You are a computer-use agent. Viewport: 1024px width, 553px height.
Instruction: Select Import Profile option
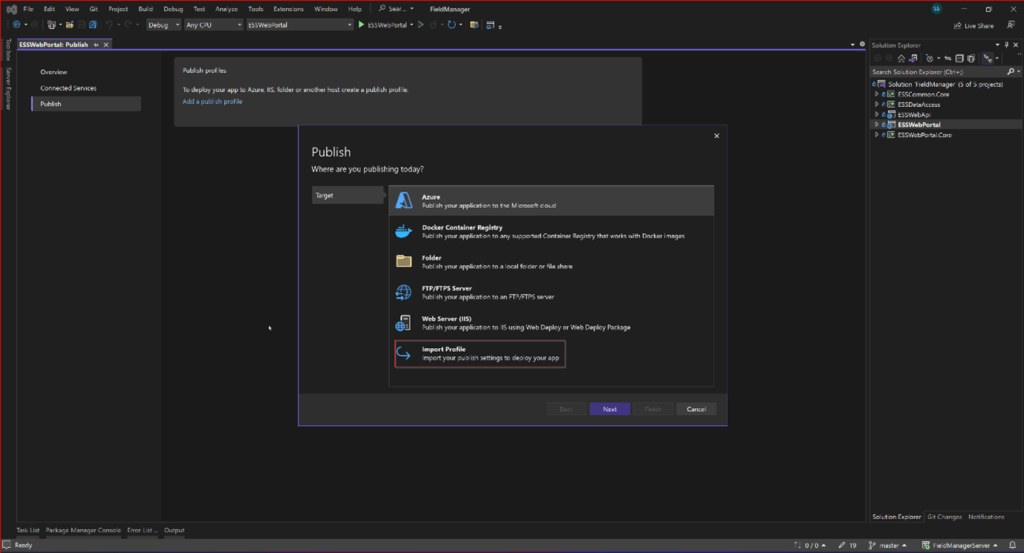click(480, 353)
